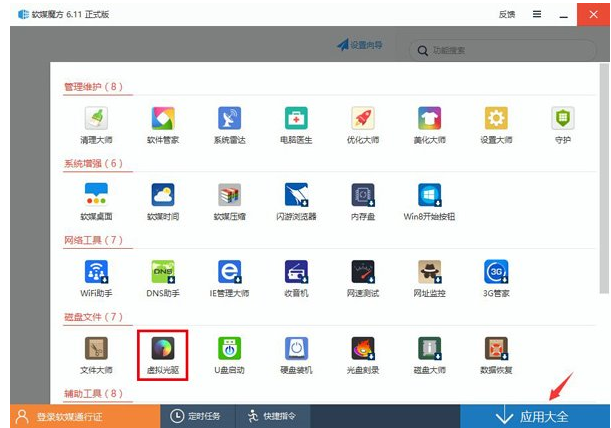Open 网址监控 spy icon
Viewport: 611px width, 428px height.
click(x=429, y=279)
